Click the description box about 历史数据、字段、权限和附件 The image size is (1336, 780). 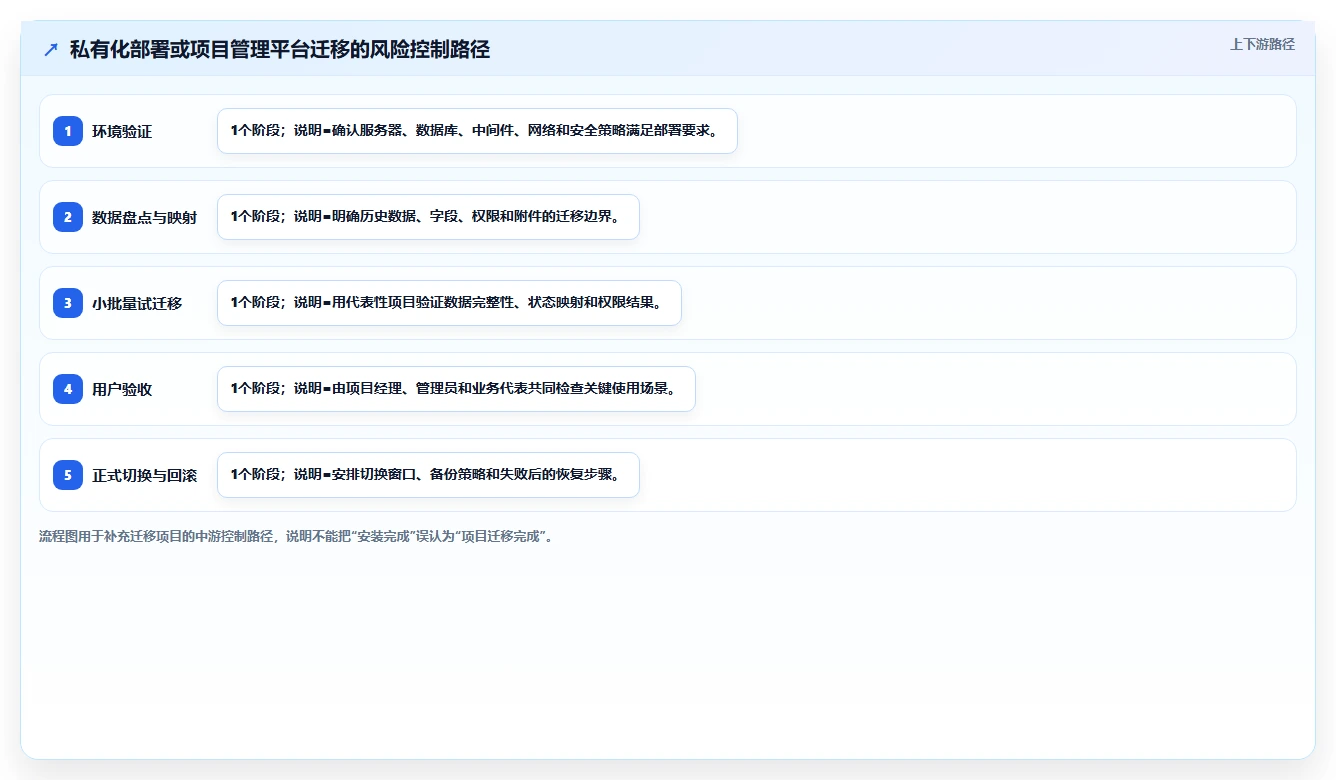428,217
